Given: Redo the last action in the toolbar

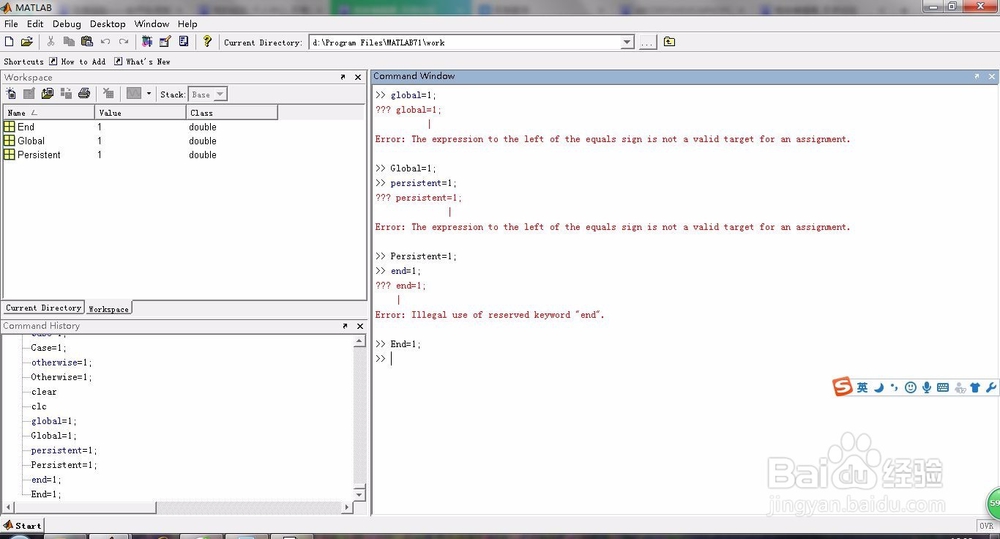Looking at the screenshot, I should coord(124,41).
